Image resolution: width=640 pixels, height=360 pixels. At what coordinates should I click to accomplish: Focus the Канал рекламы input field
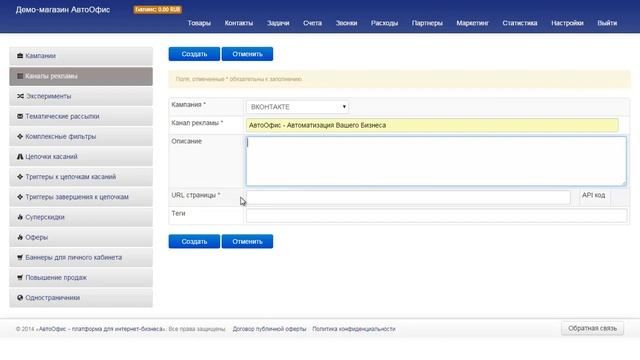432,125
